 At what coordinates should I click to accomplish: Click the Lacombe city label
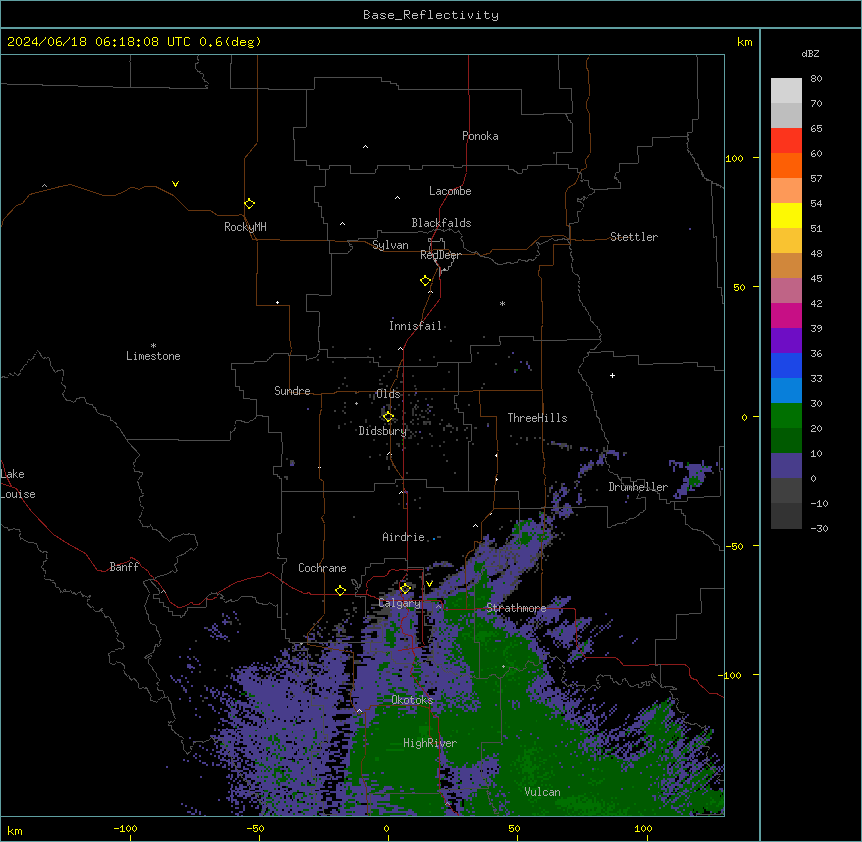(450, 191)
